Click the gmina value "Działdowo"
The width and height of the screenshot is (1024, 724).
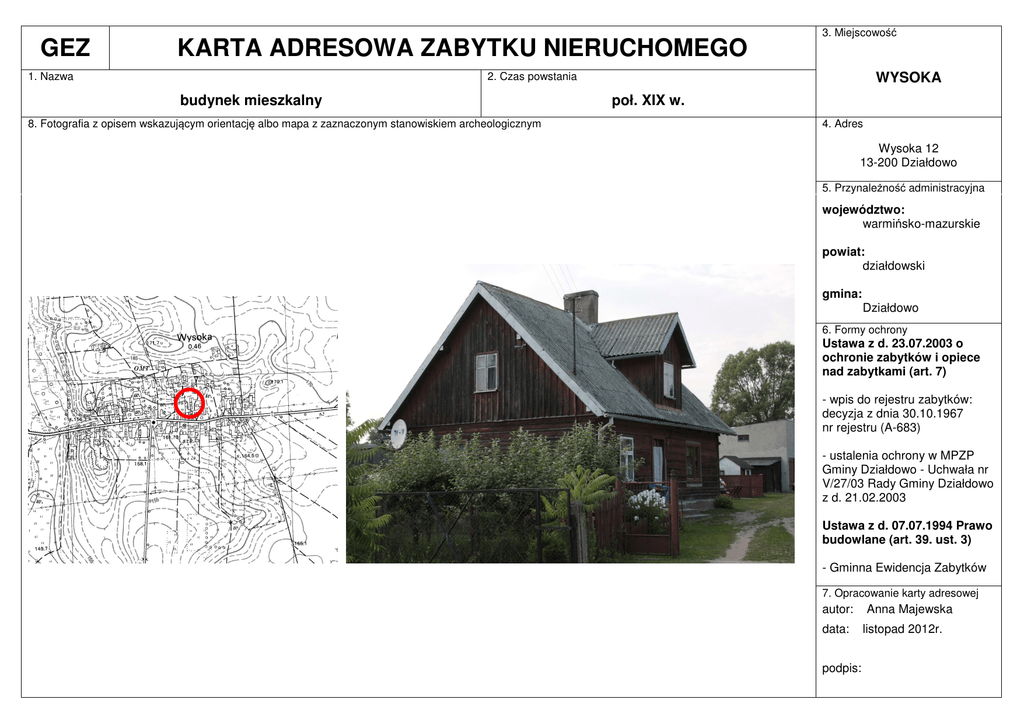coord(890,308)
